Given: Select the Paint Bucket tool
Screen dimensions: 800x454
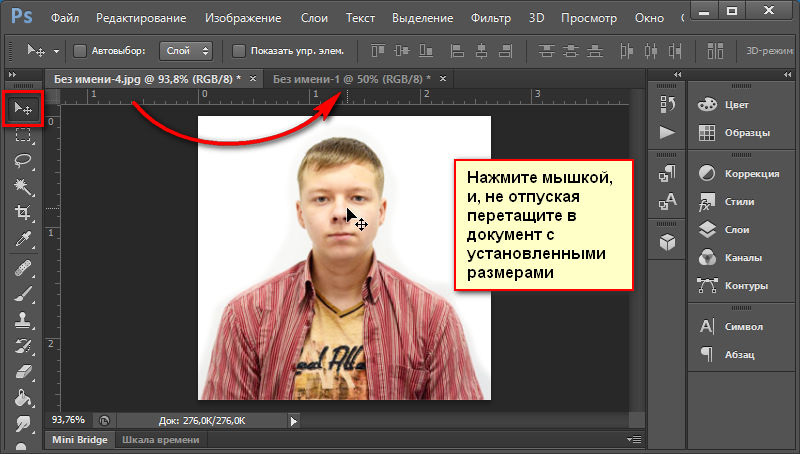Looking at the screenshot, I should pyautogui.click(x=23, y=398).
